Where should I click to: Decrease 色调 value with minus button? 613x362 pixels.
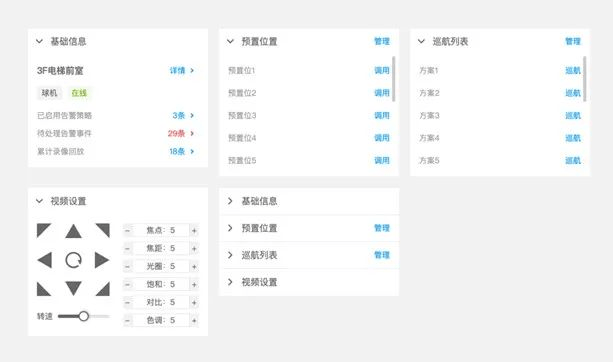127,321
